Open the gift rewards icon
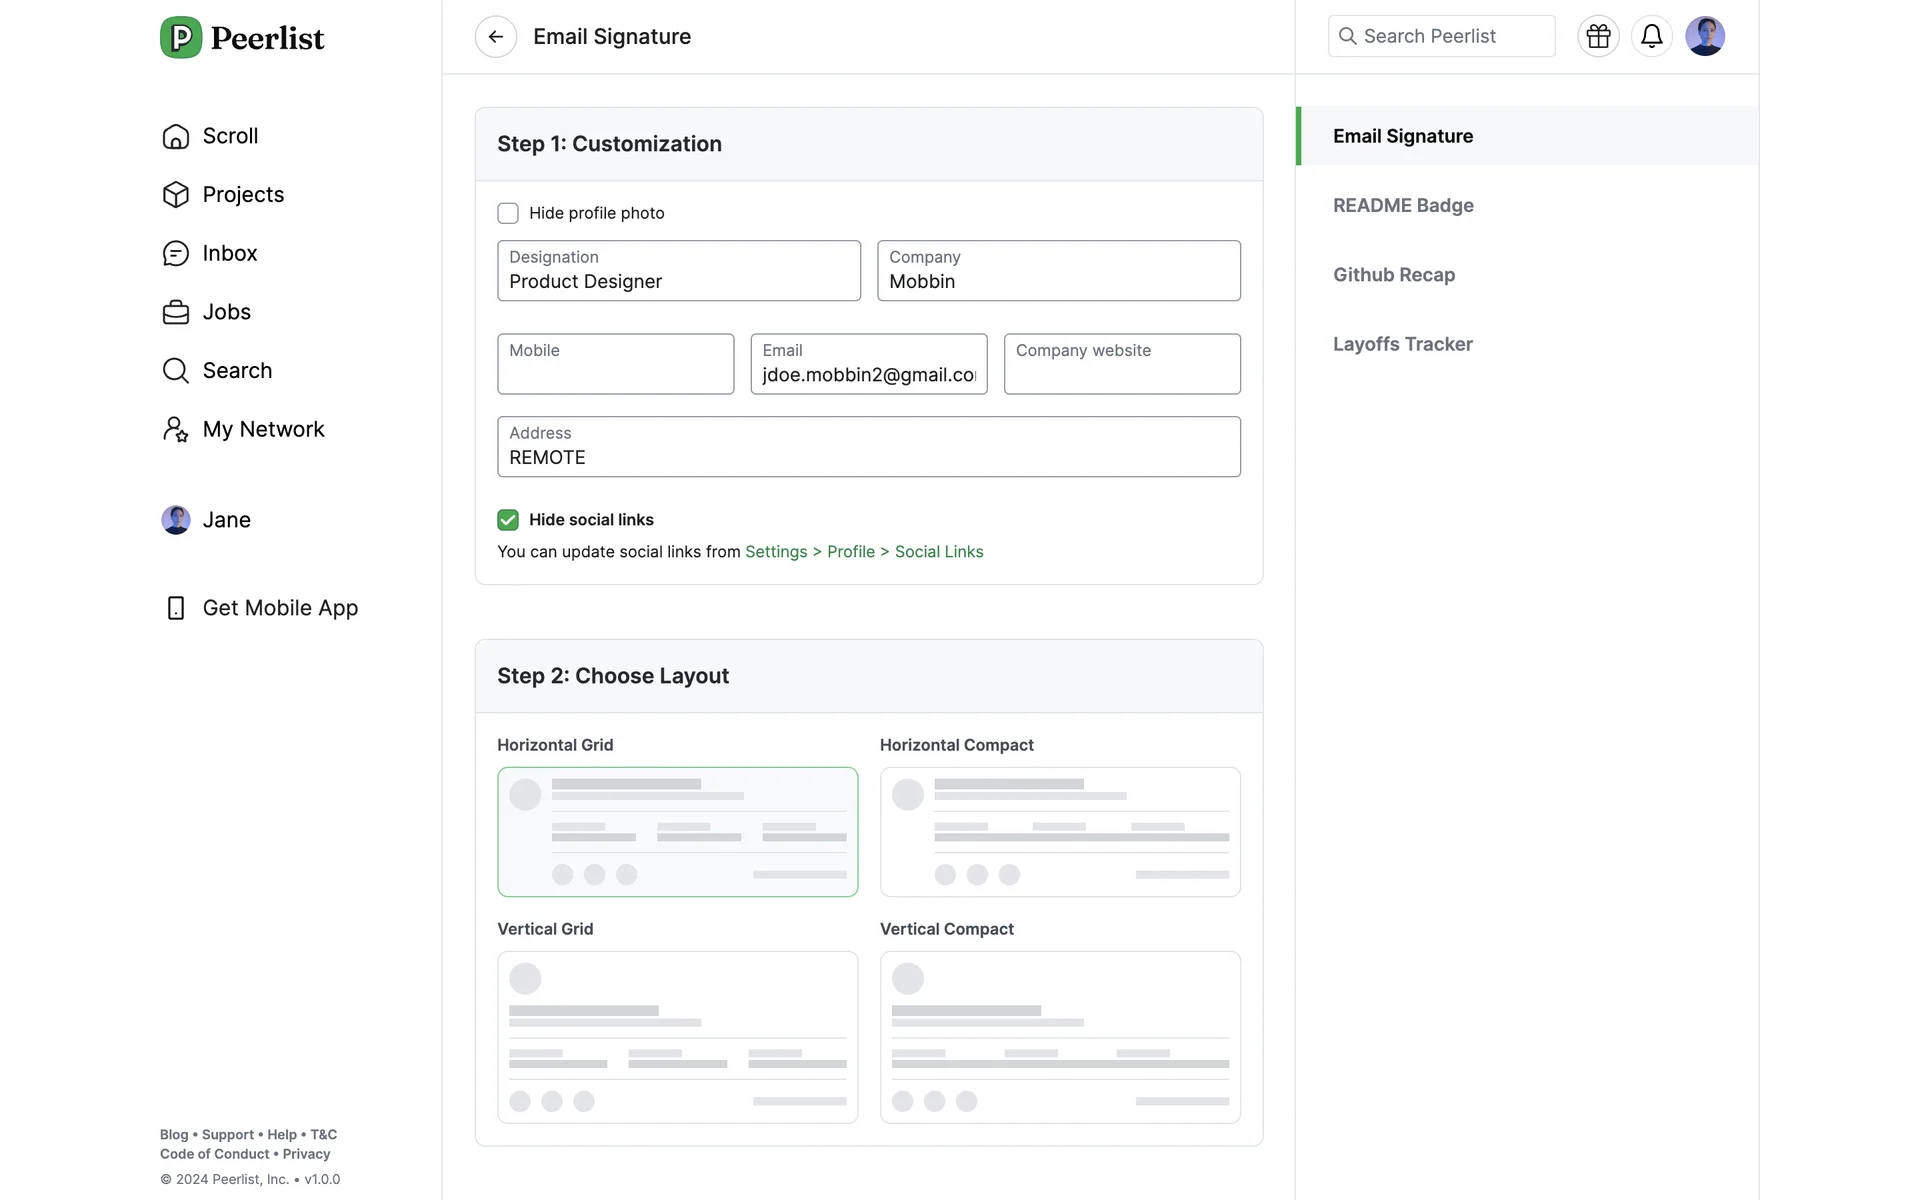This screenshot has width=1920, height=1200. (x=1598, y=37)
